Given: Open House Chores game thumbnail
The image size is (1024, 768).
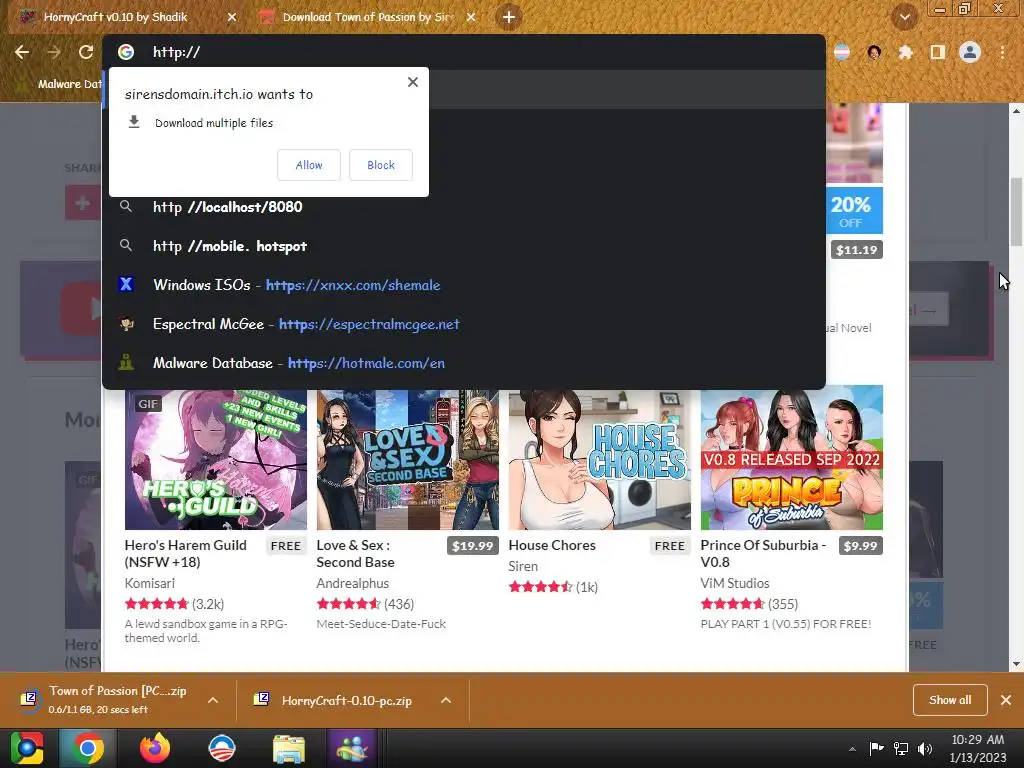Looking at the screenshot, I should 600,460.
